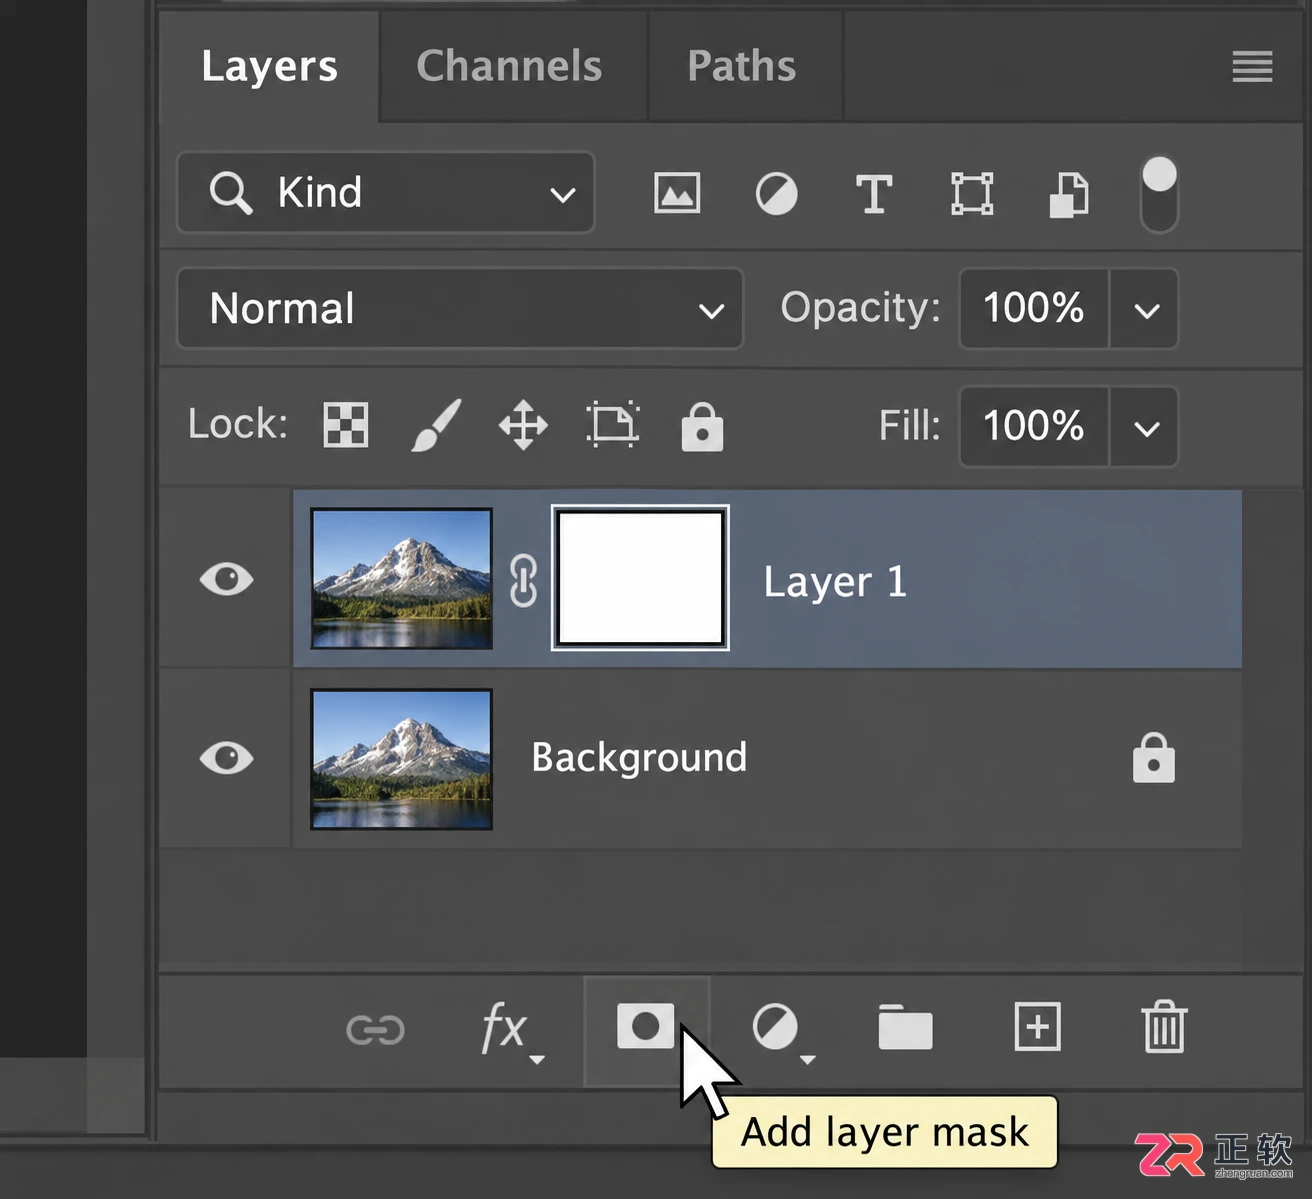Delete layer with trash icon
The image size is (1312, 1199).
[1164, 1027]
